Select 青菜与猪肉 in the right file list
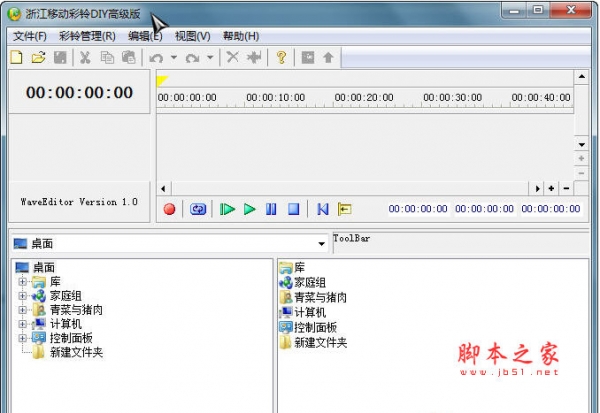The width and height of the screenshot is (600, 413). (x=320, y=297)
